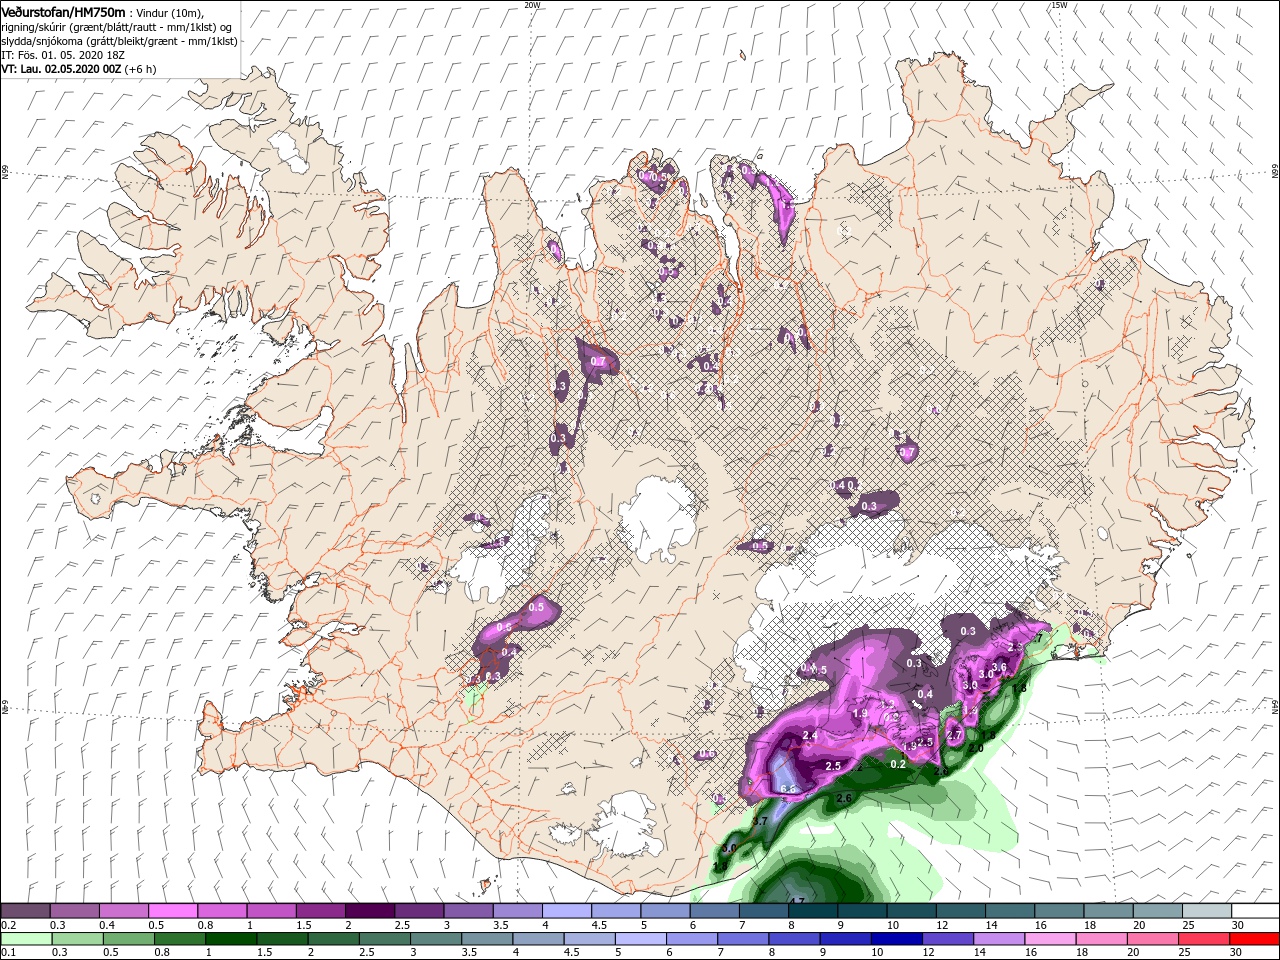Select the 4.7 precipitation value offshore
Image resolution: width=1280 pixels, height=960 pixels.
point(796,902)
